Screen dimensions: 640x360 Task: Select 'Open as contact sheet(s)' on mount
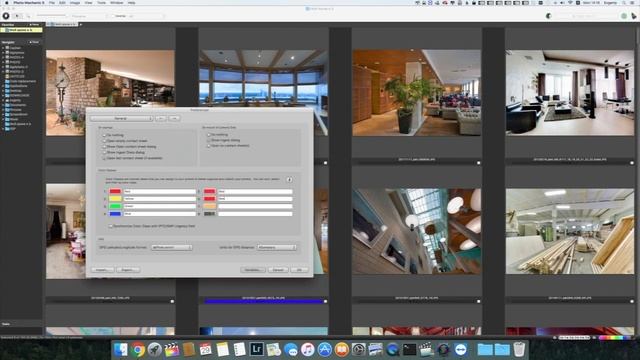[x=209, y=146]
